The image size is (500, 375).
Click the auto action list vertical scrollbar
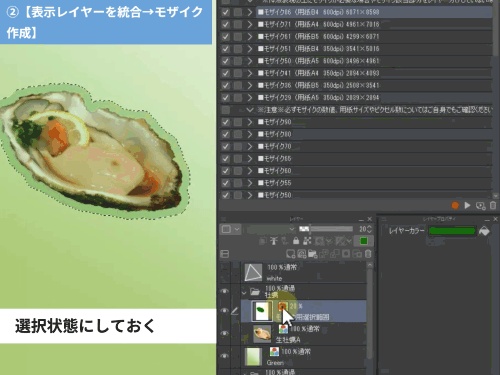(x=496, y=28)
